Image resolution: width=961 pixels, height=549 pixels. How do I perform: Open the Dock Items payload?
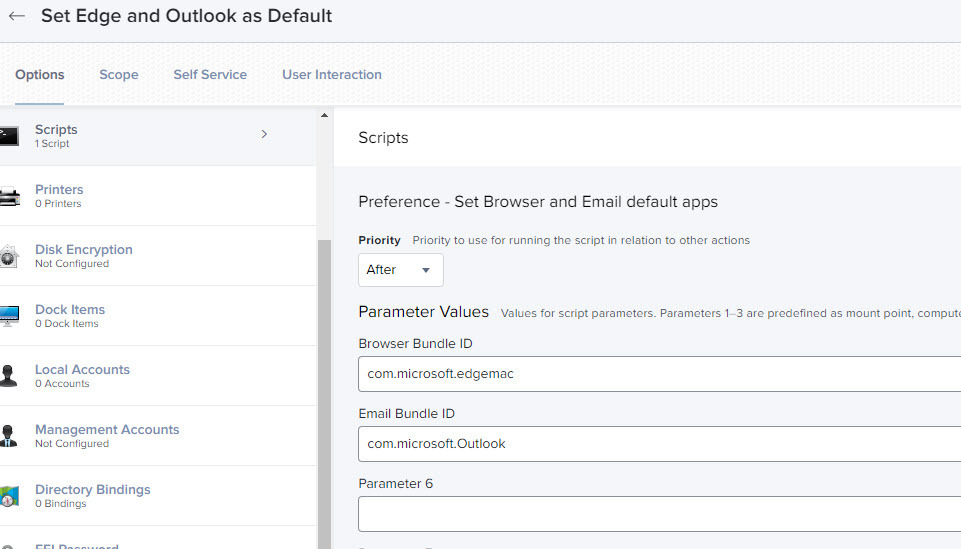point(158,316)
